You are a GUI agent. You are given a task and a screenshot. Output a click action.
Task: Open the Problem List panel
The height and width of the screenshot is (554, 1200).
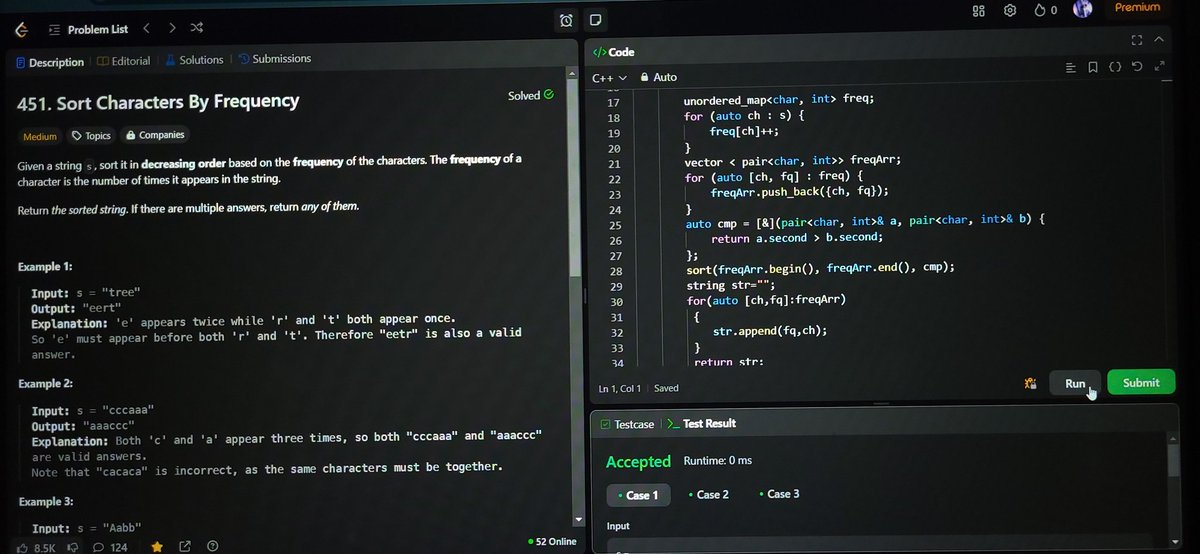(x=88, y=30)
